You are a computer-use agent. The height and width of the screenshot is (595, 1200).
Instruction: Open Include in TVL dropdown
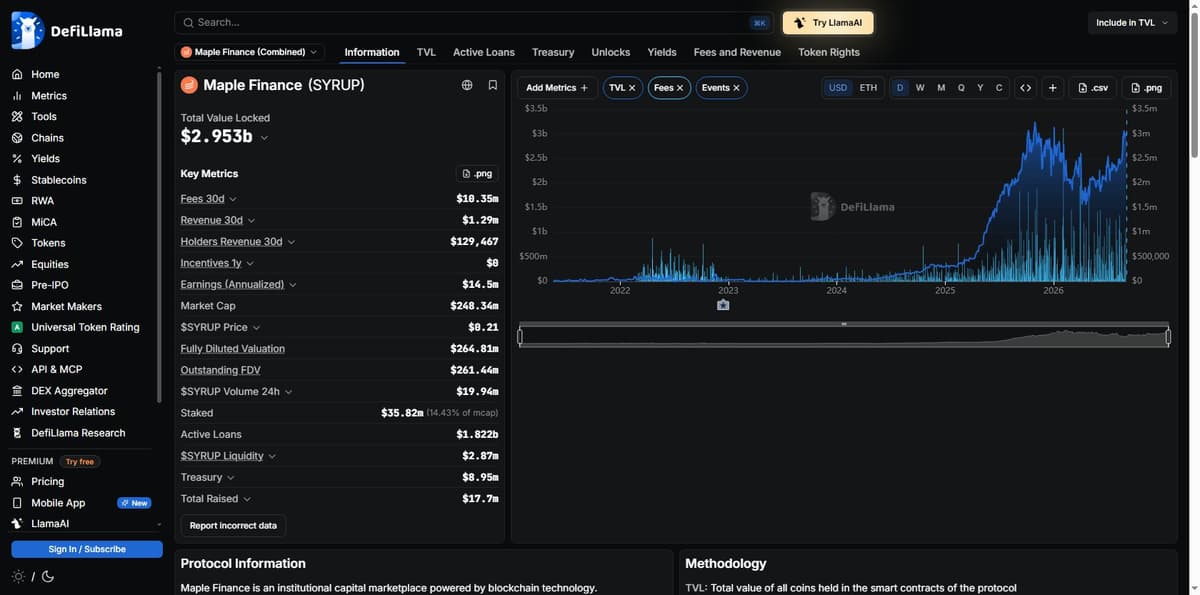(x=1131, y=23)
